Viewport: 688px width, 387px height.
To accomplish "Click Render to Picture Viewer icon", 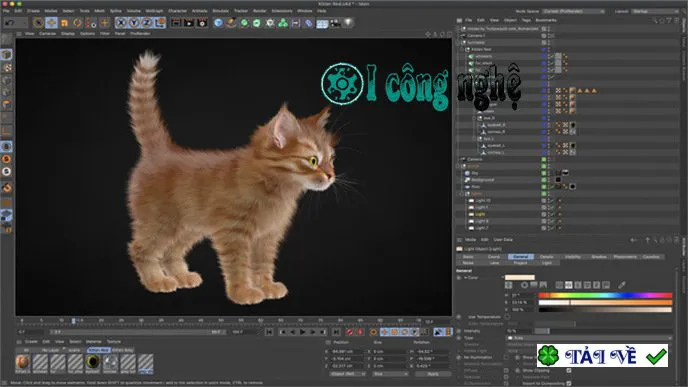I will tap(189, 22).
